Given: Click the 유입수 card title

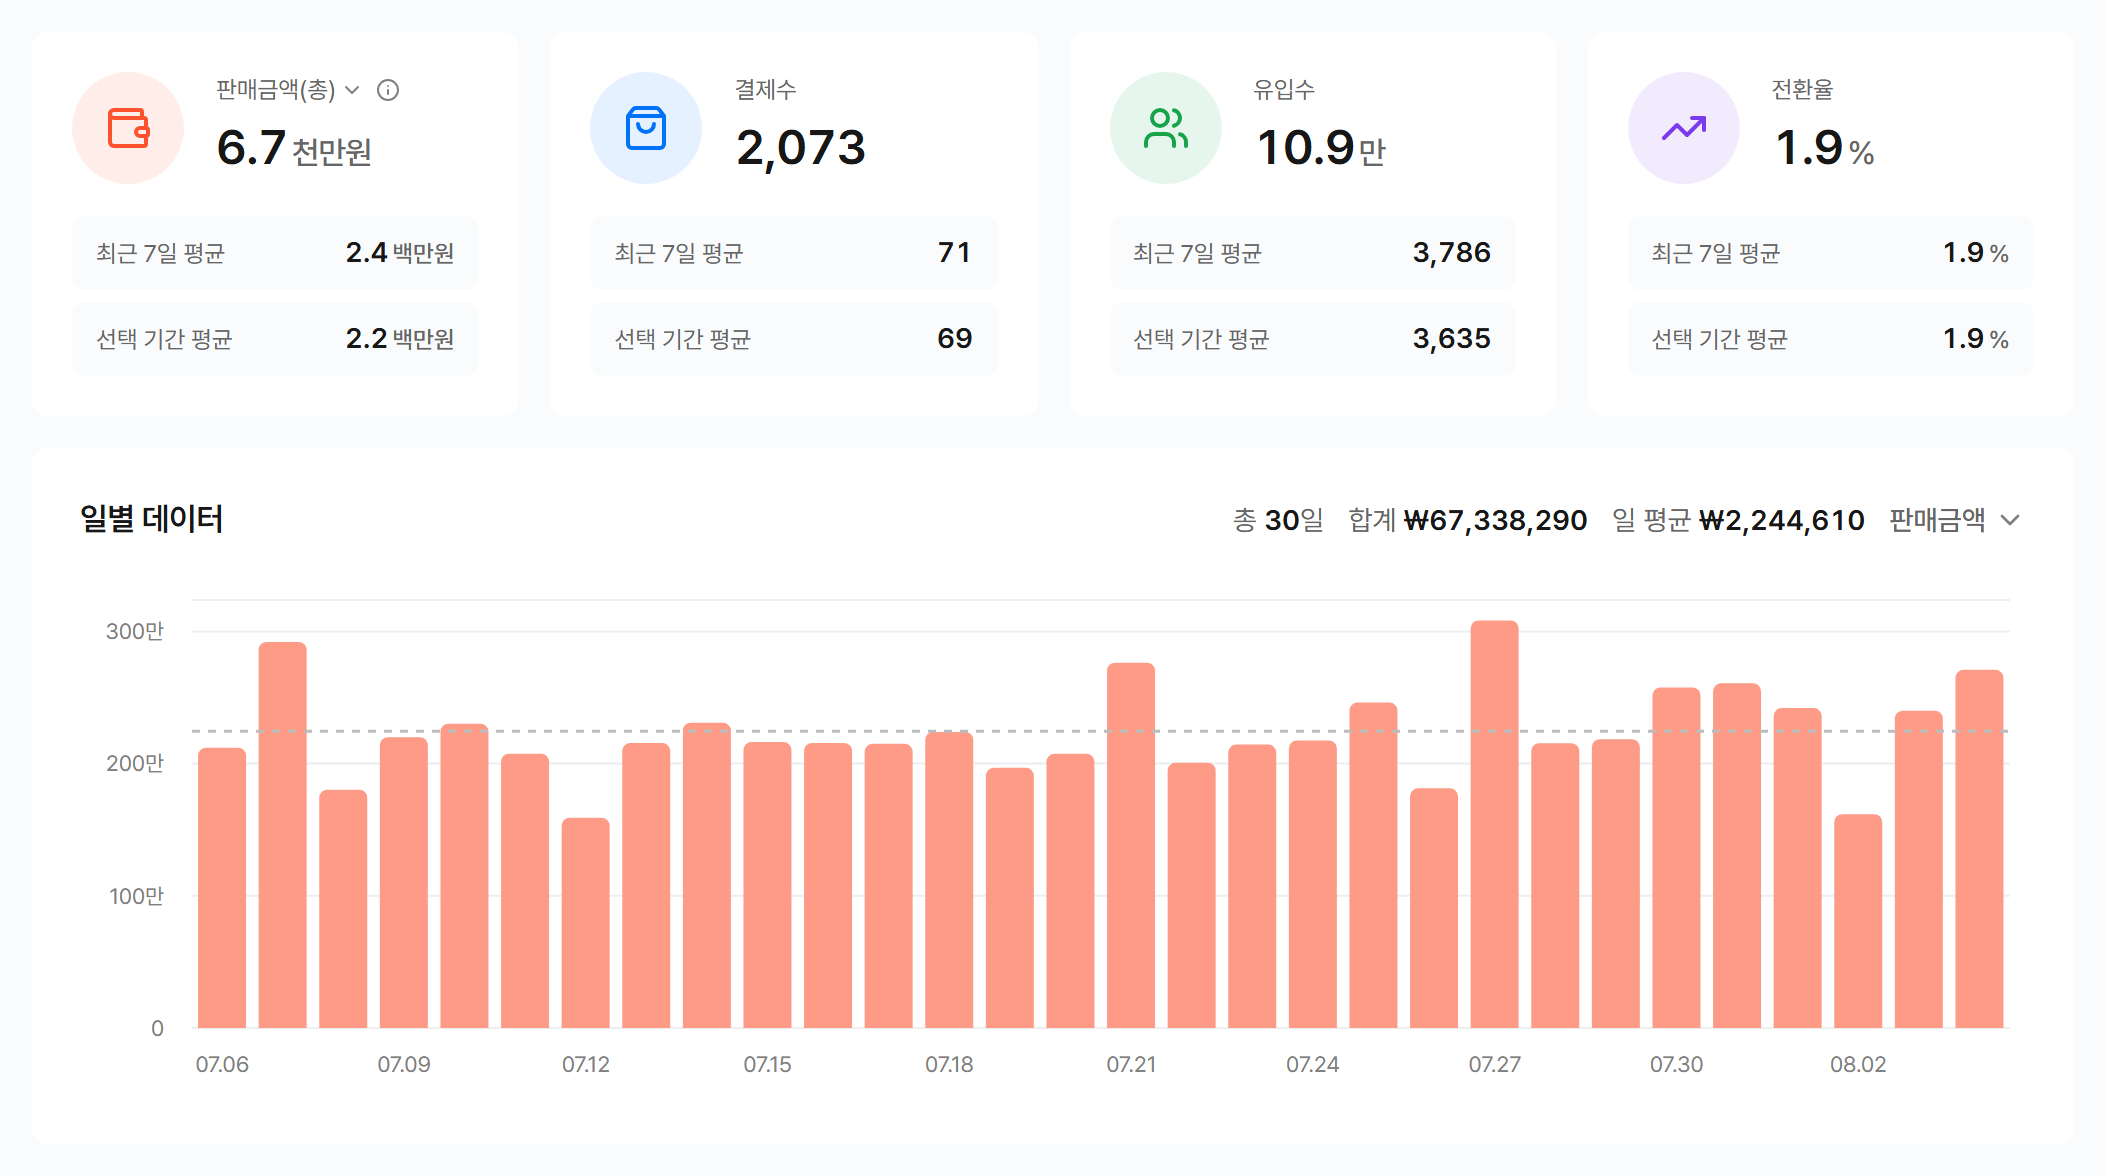Looking at the screenshot, I should click(1284, 90).
